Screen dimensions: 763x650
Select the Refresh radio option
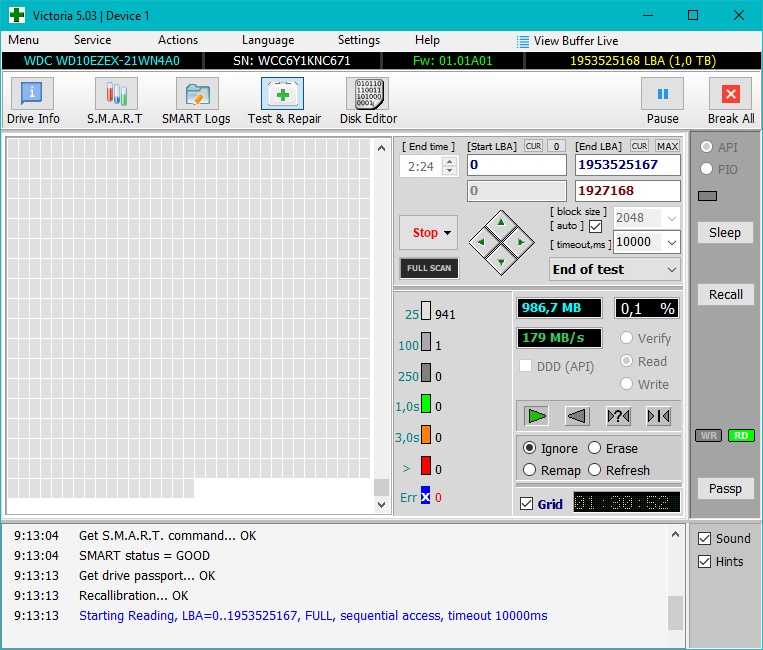pos(595,470)
